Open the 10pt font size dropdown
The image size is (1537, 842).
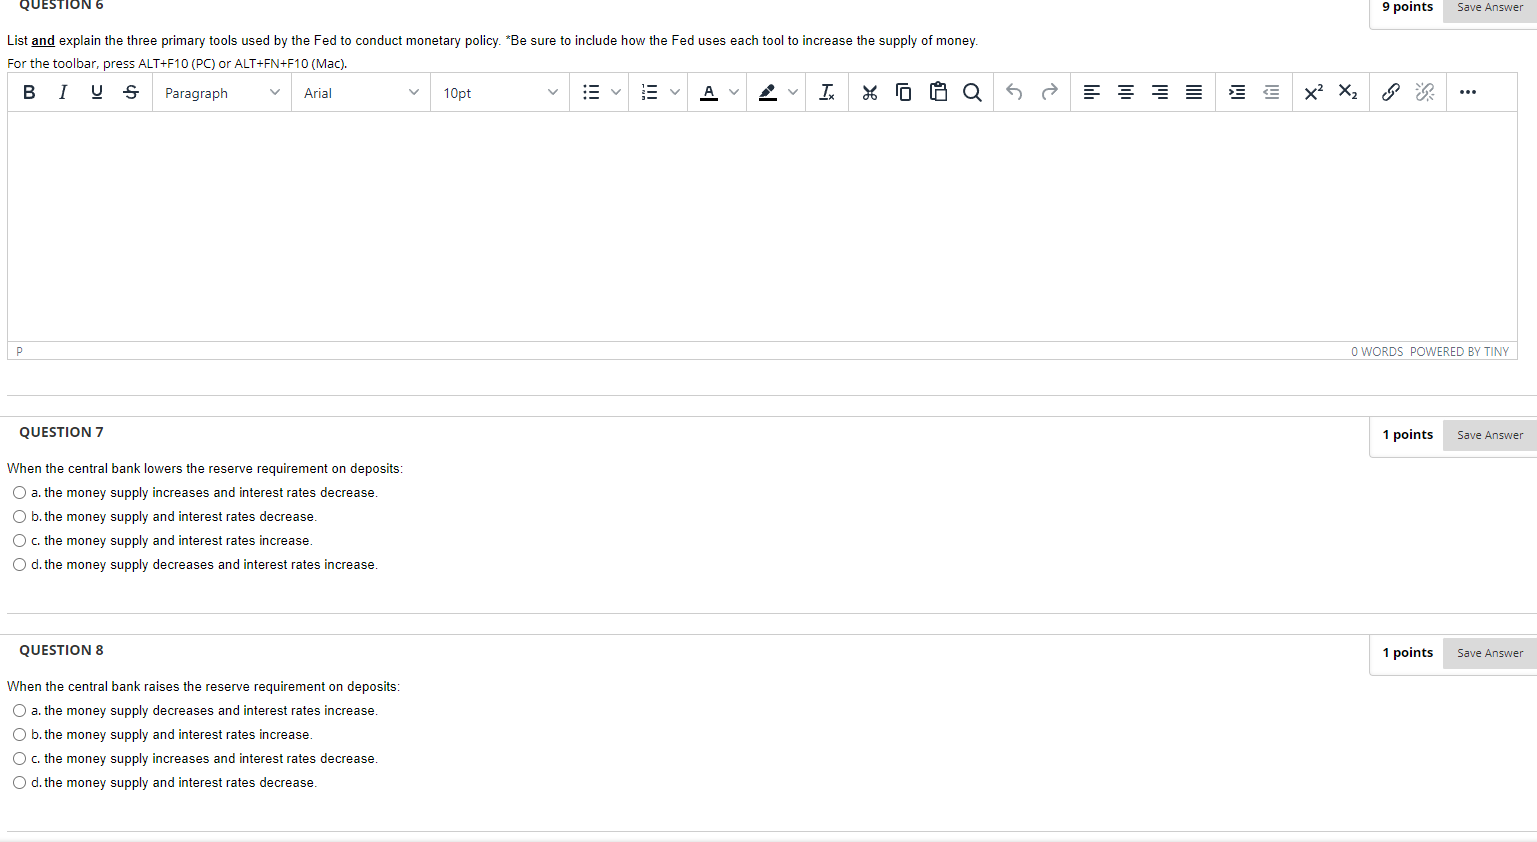[500, 93]
